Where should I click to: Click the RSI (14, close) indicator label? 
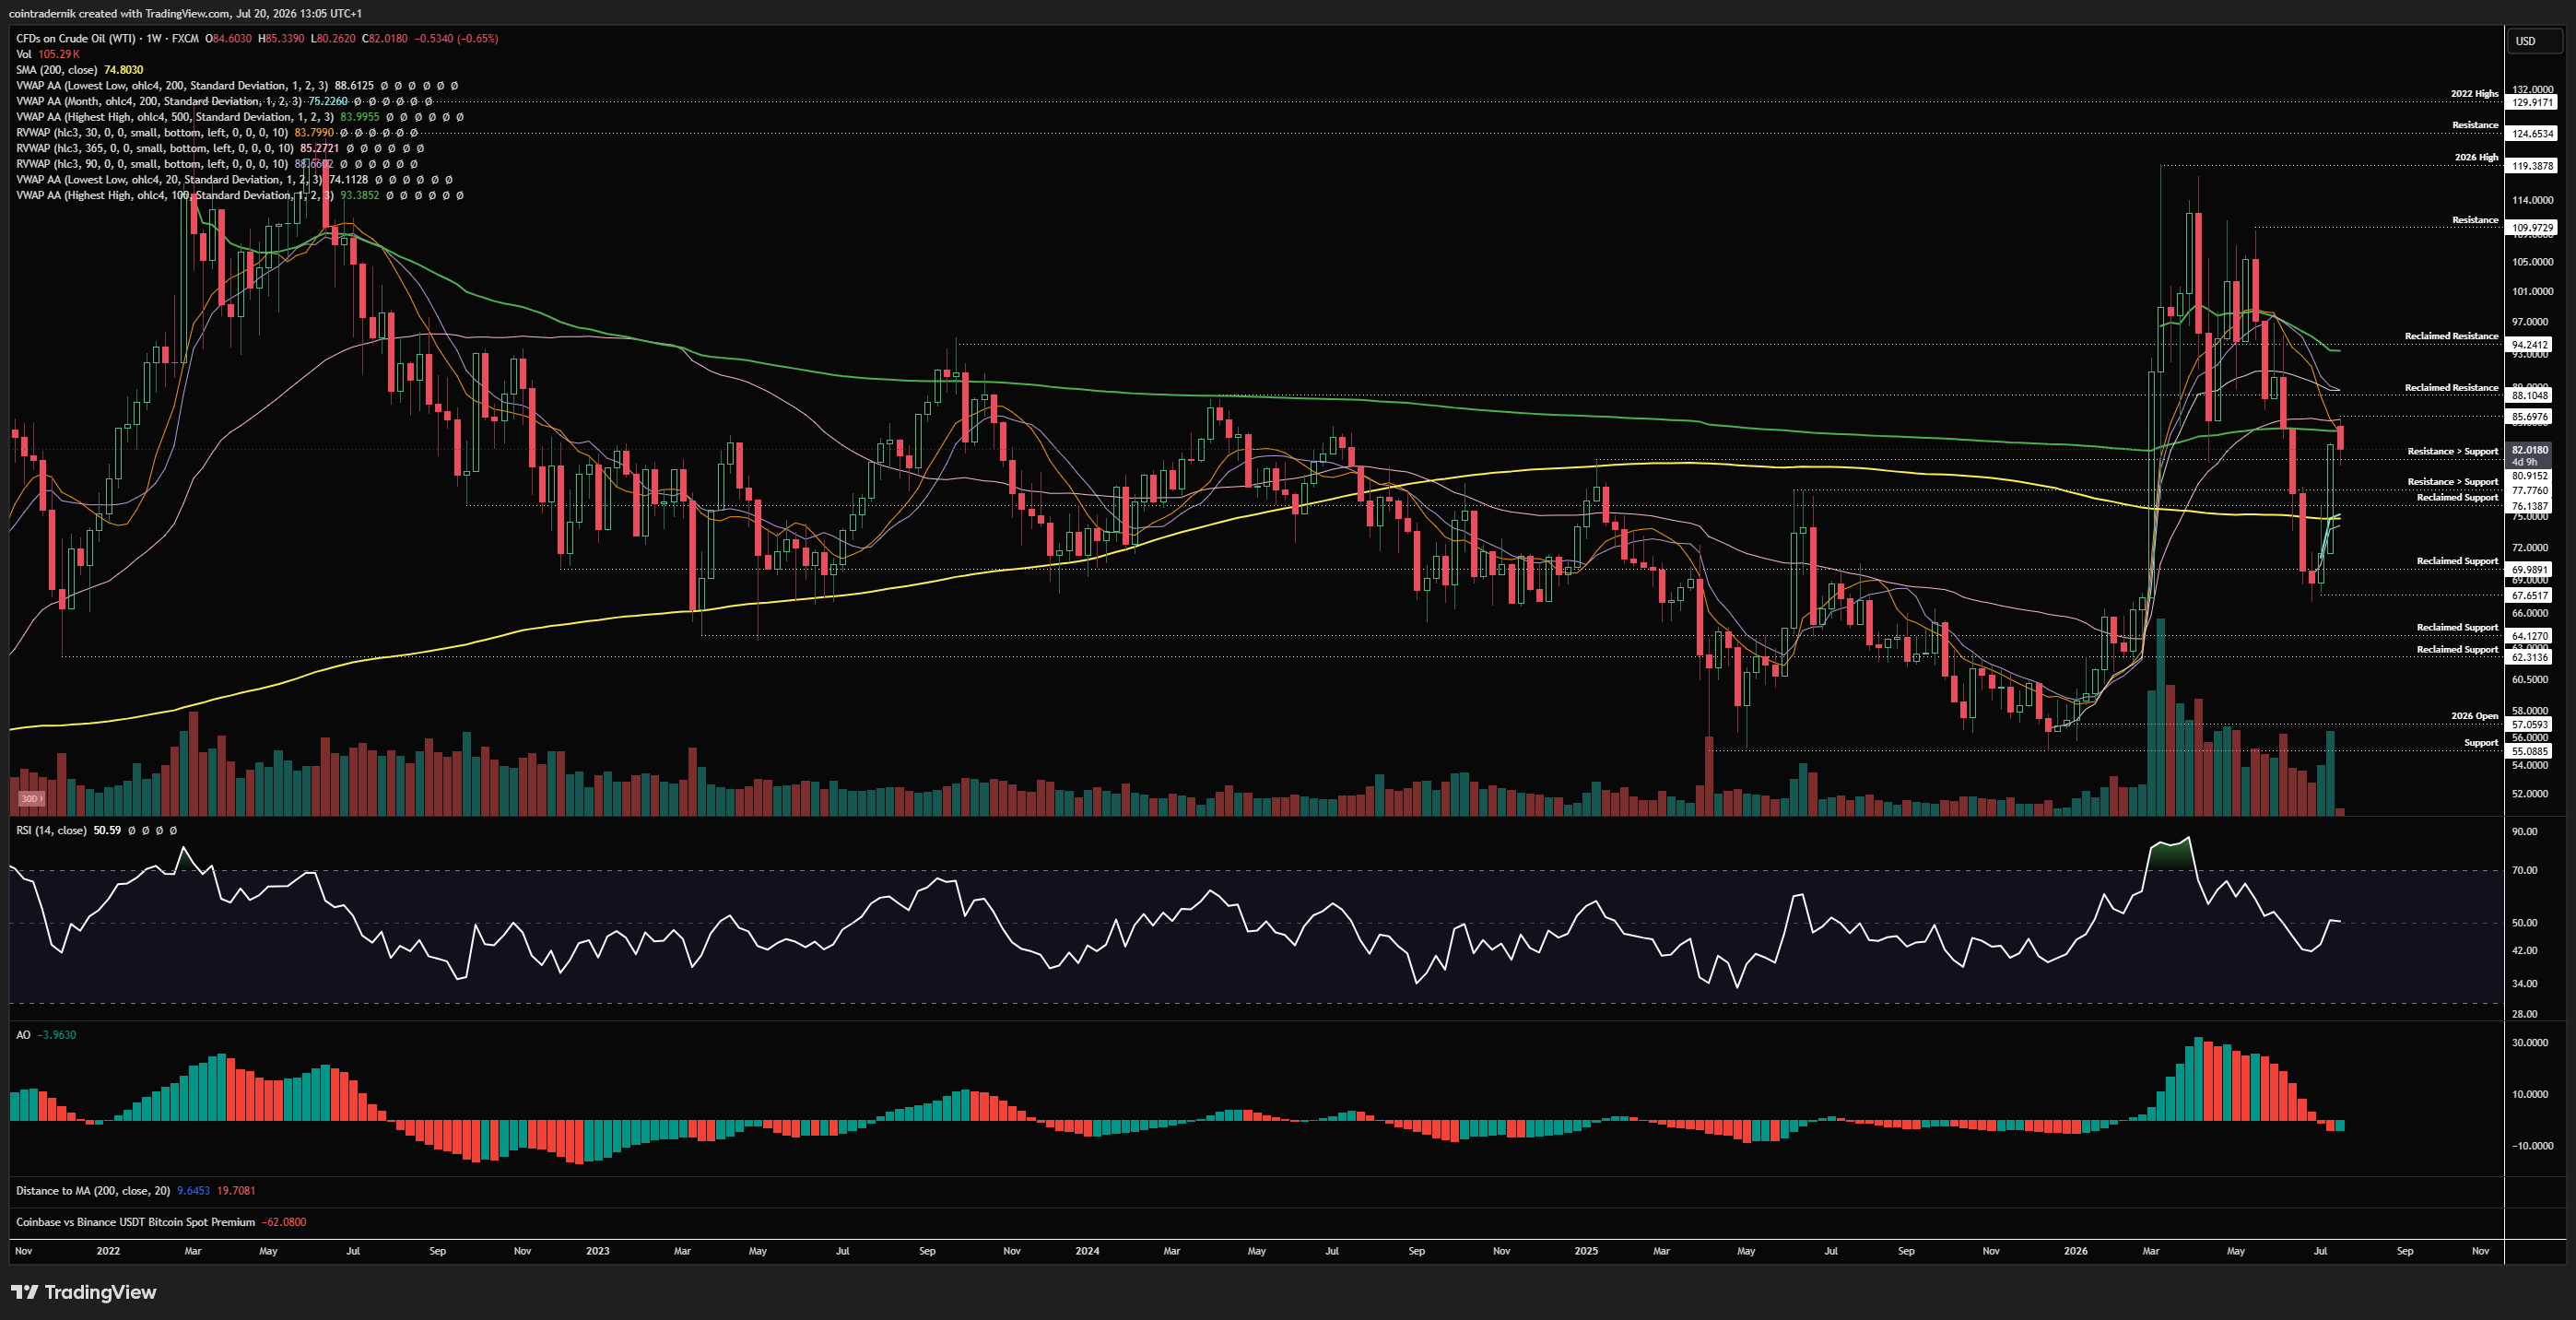pyautogui.click(x=51, y=830)
